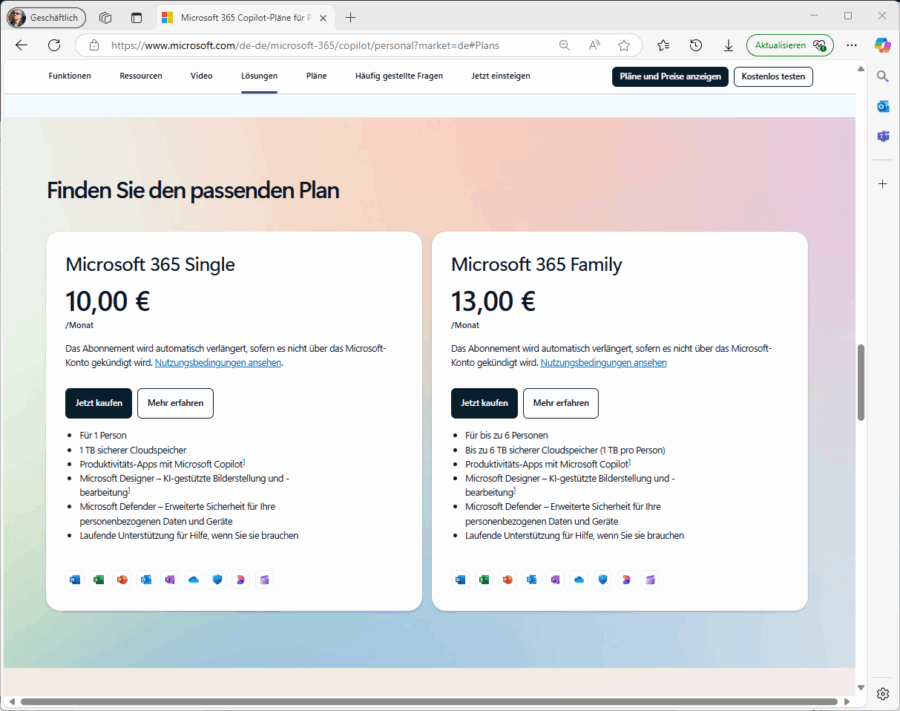Click the Designer icon in Family plan card
Viewport: 900px width, 711px height.
[627, 580]
